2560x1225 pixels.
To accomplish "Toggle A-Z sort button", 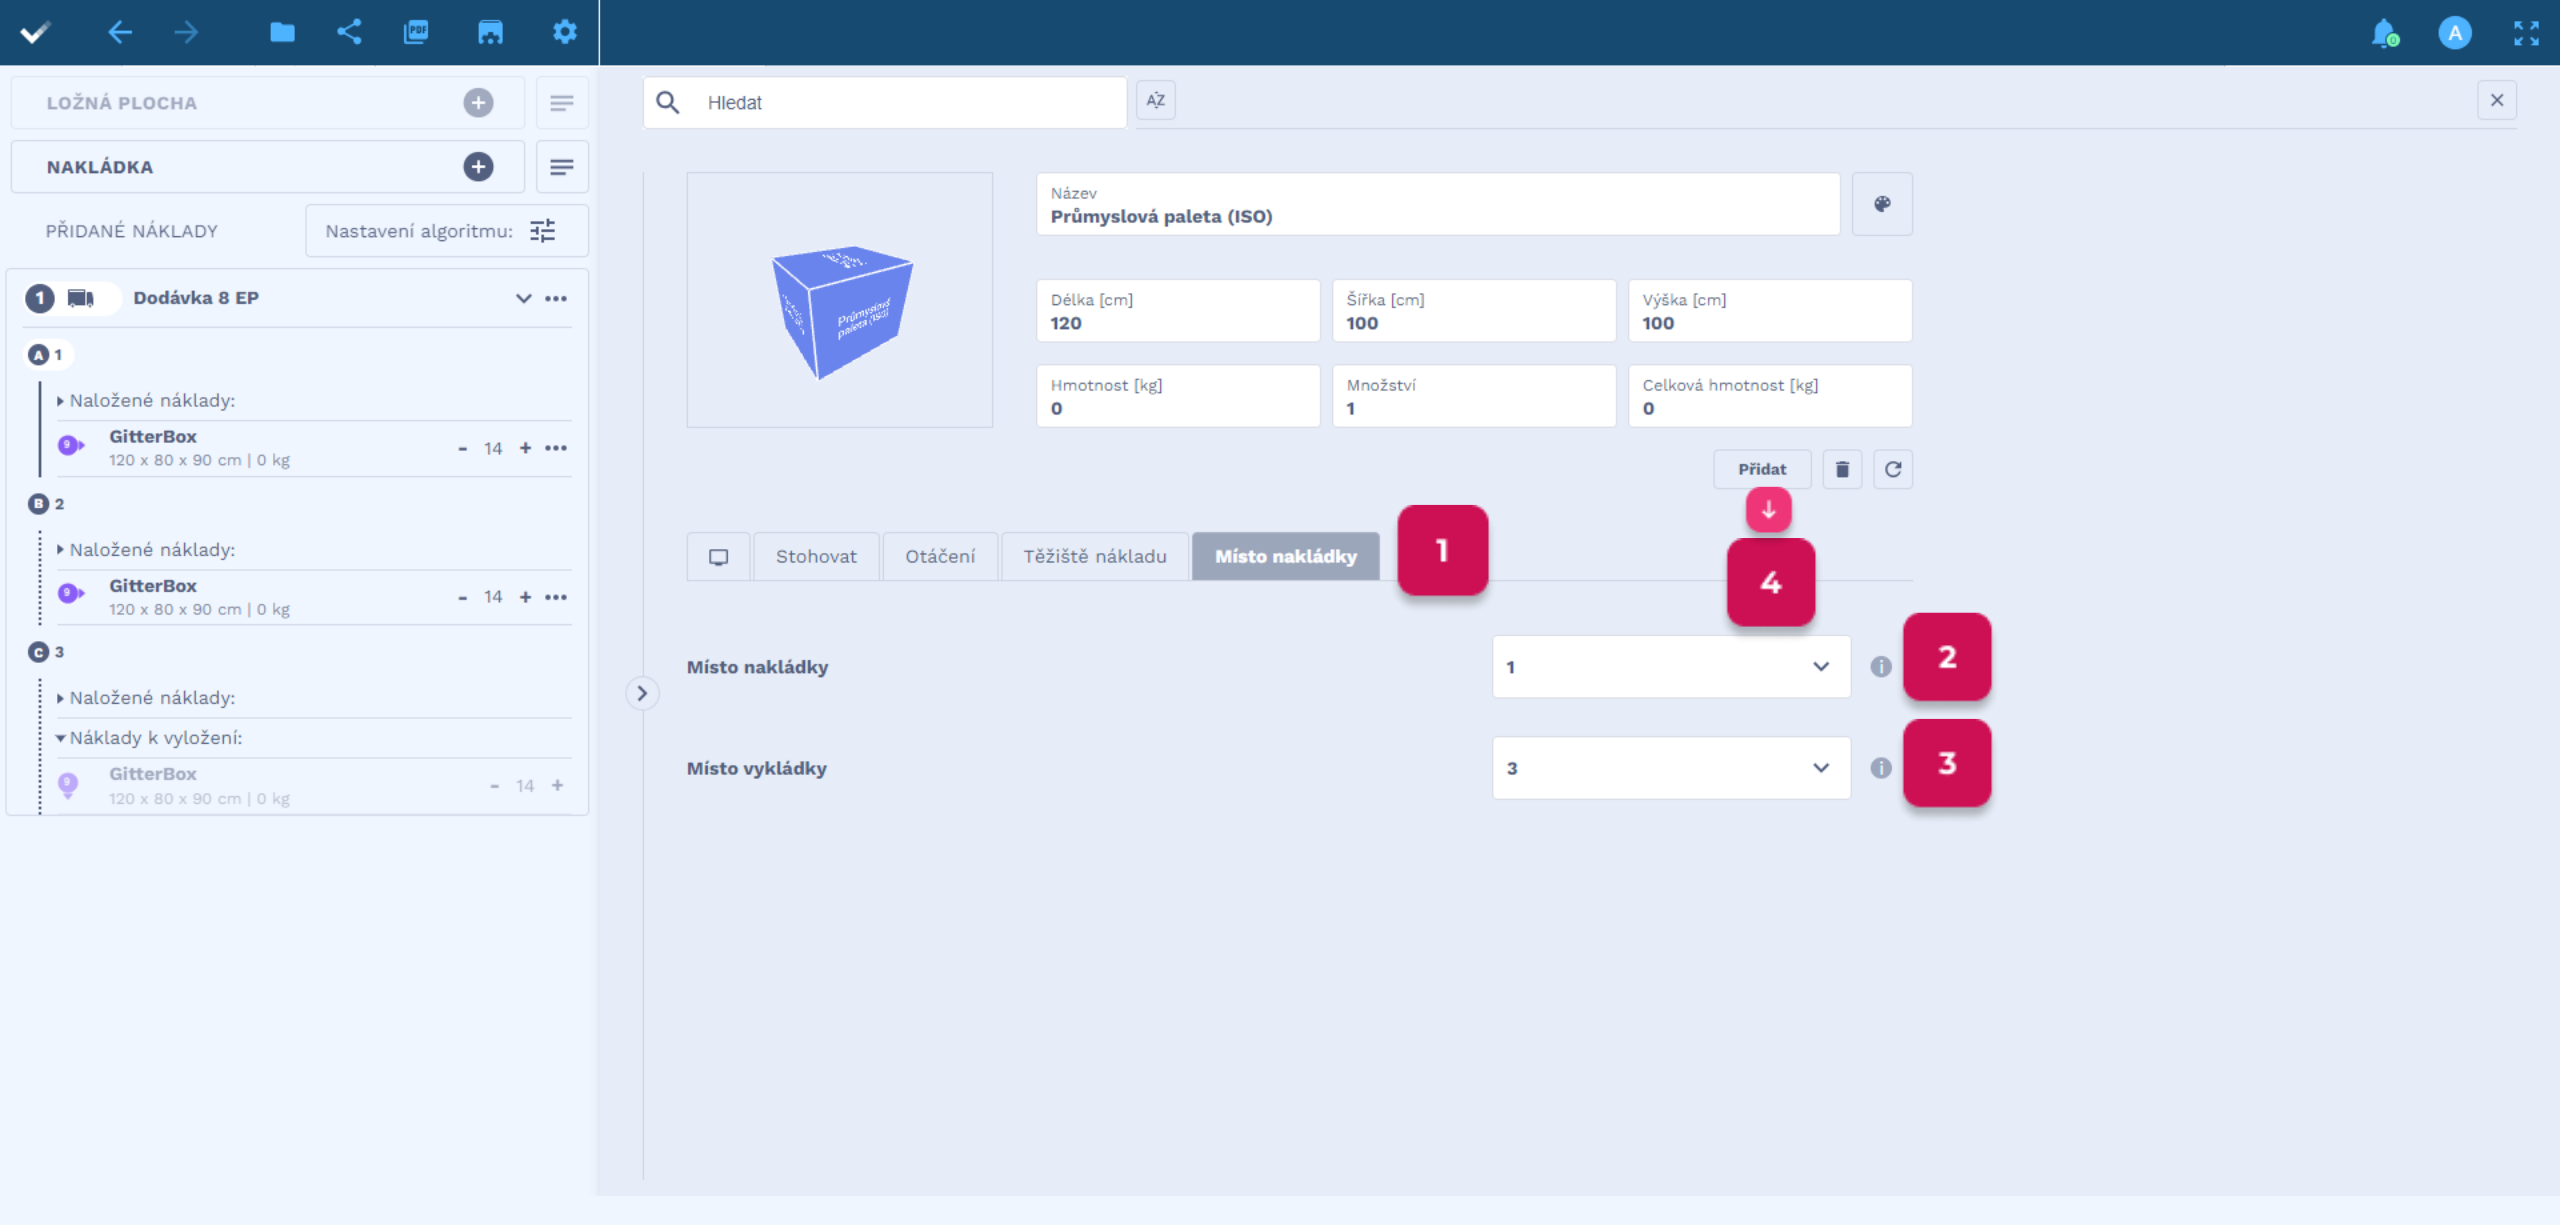I will pyautogui.click(x=1156, y=101).
